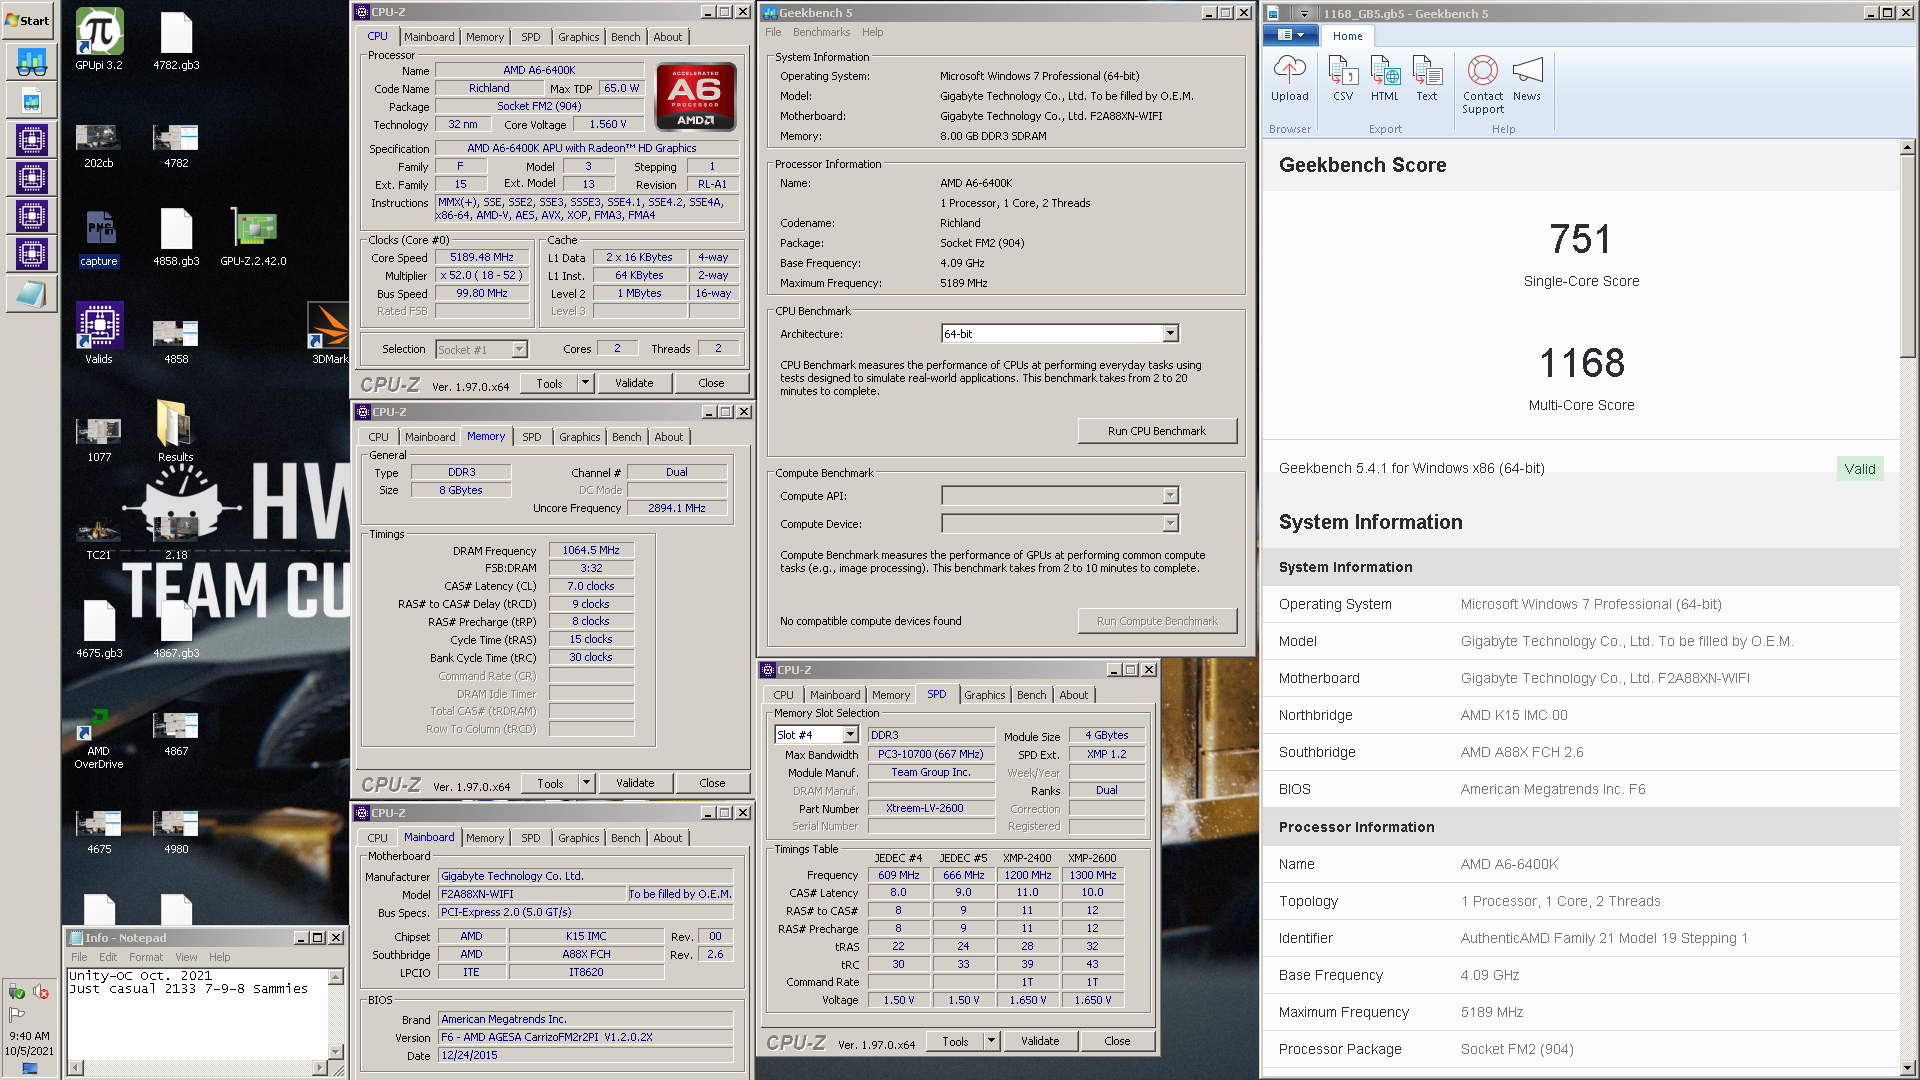Open the TC21 desktop icon

tap(99, 538)
